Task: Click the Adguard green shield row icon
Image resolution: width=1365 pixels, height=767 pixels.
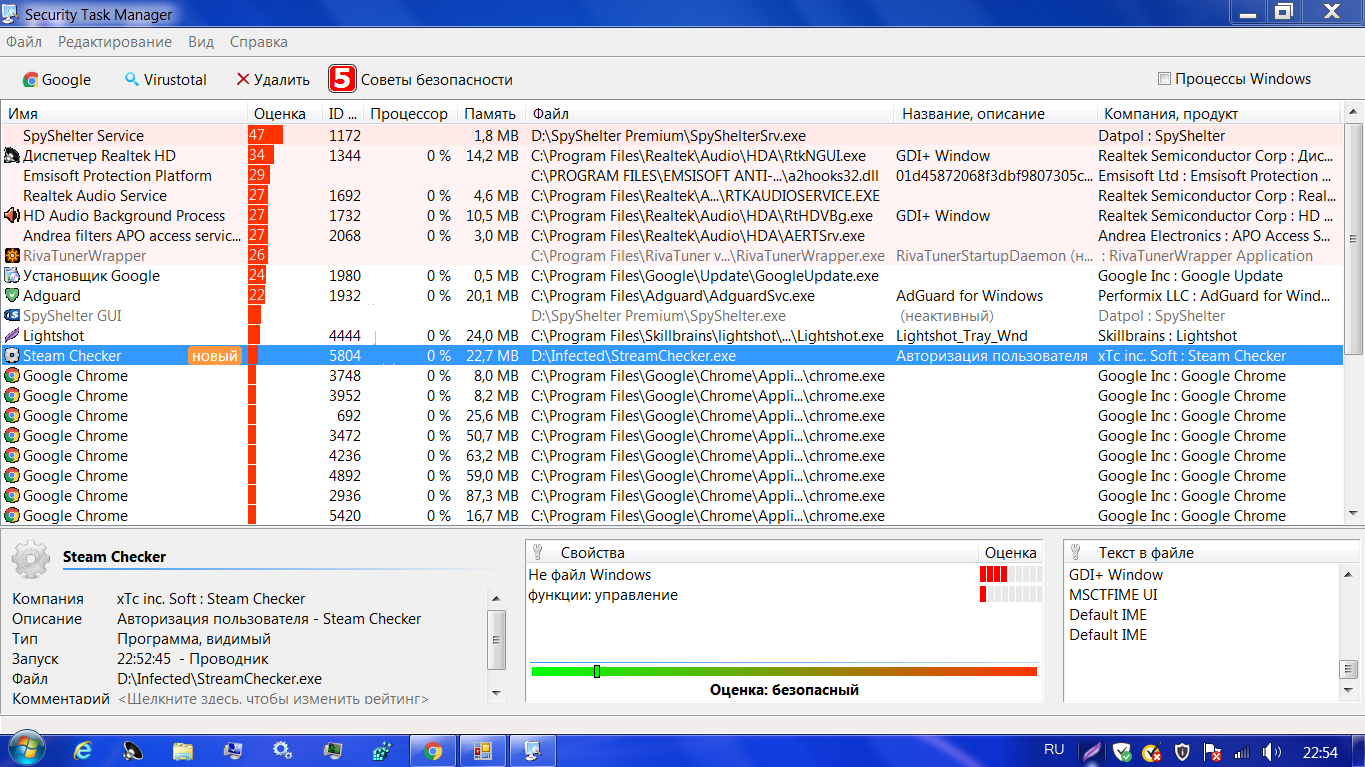Action: 12,296
